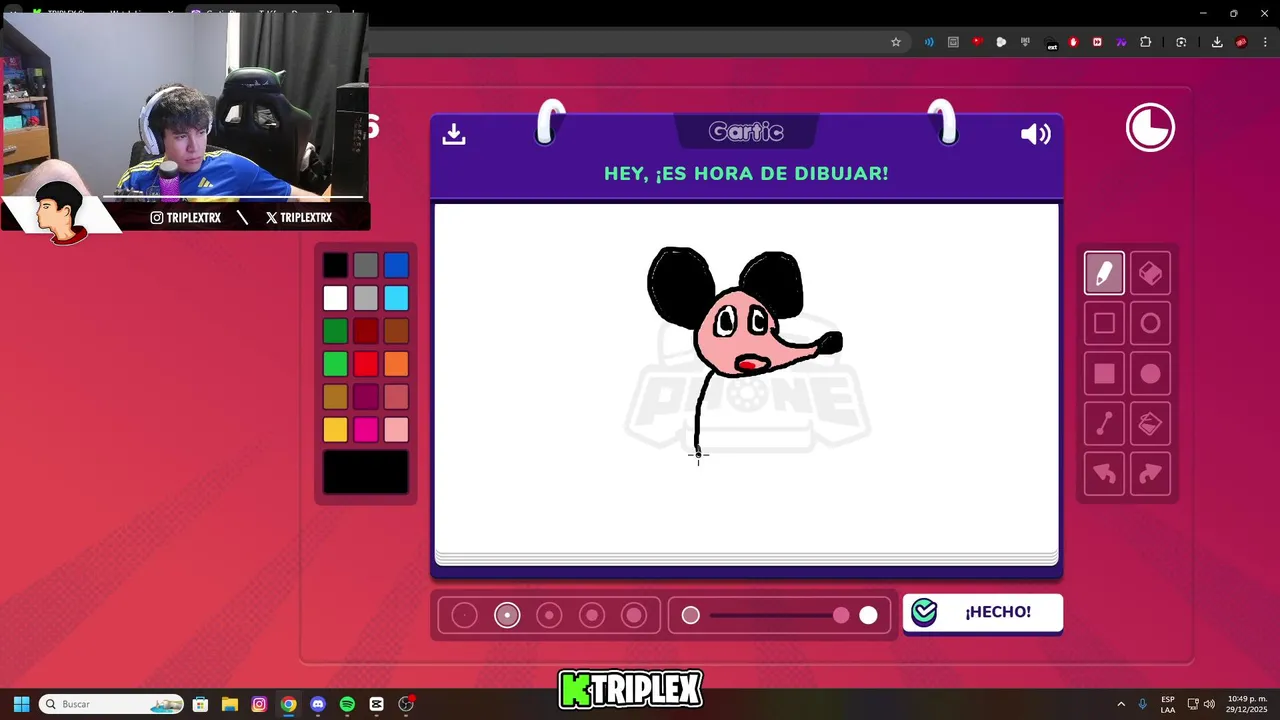1280x720 pixels.
Task: Pick the dark magenta color swatch
Action: (x=366, y=397)
